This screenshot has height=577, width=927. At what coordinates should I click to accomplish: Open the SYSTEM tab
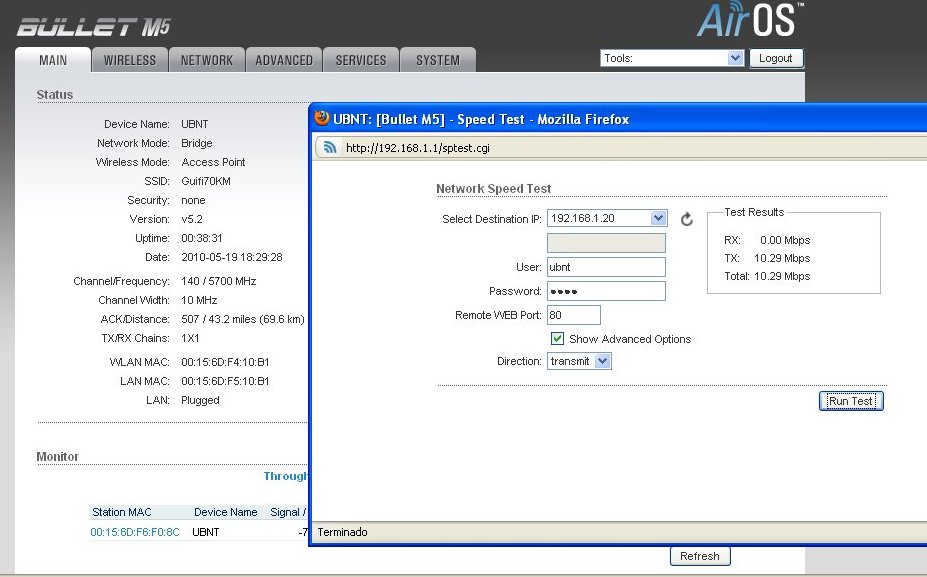coord(438,60)
